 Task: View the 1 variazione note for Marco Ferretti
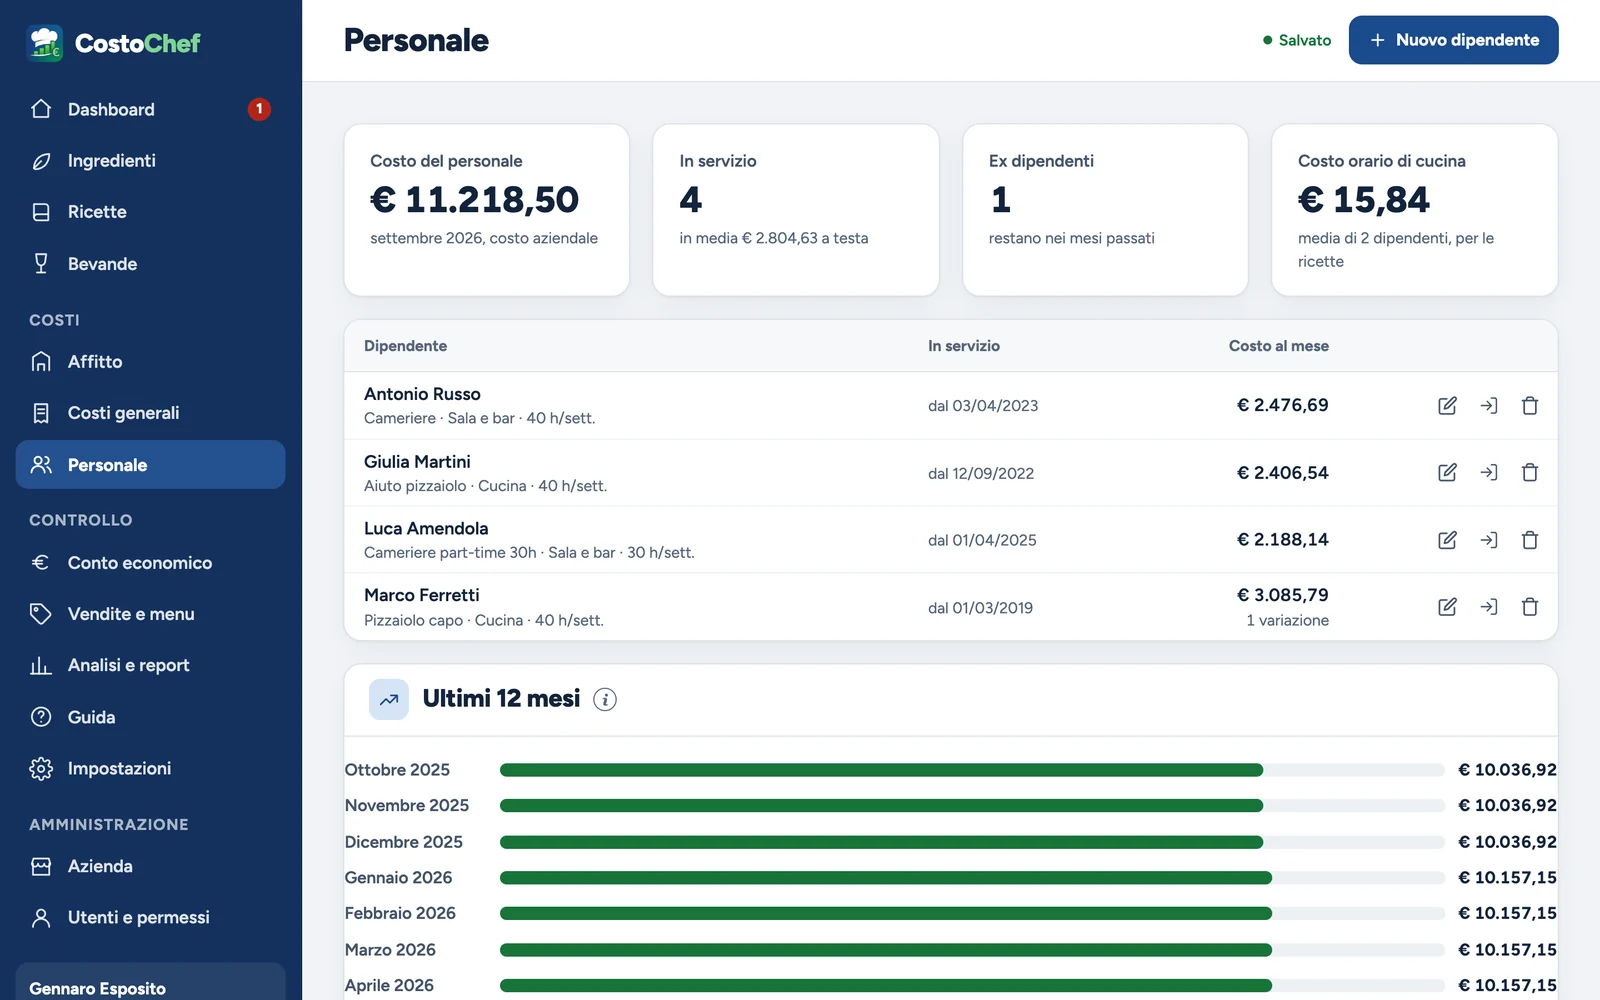(1287, 621)
